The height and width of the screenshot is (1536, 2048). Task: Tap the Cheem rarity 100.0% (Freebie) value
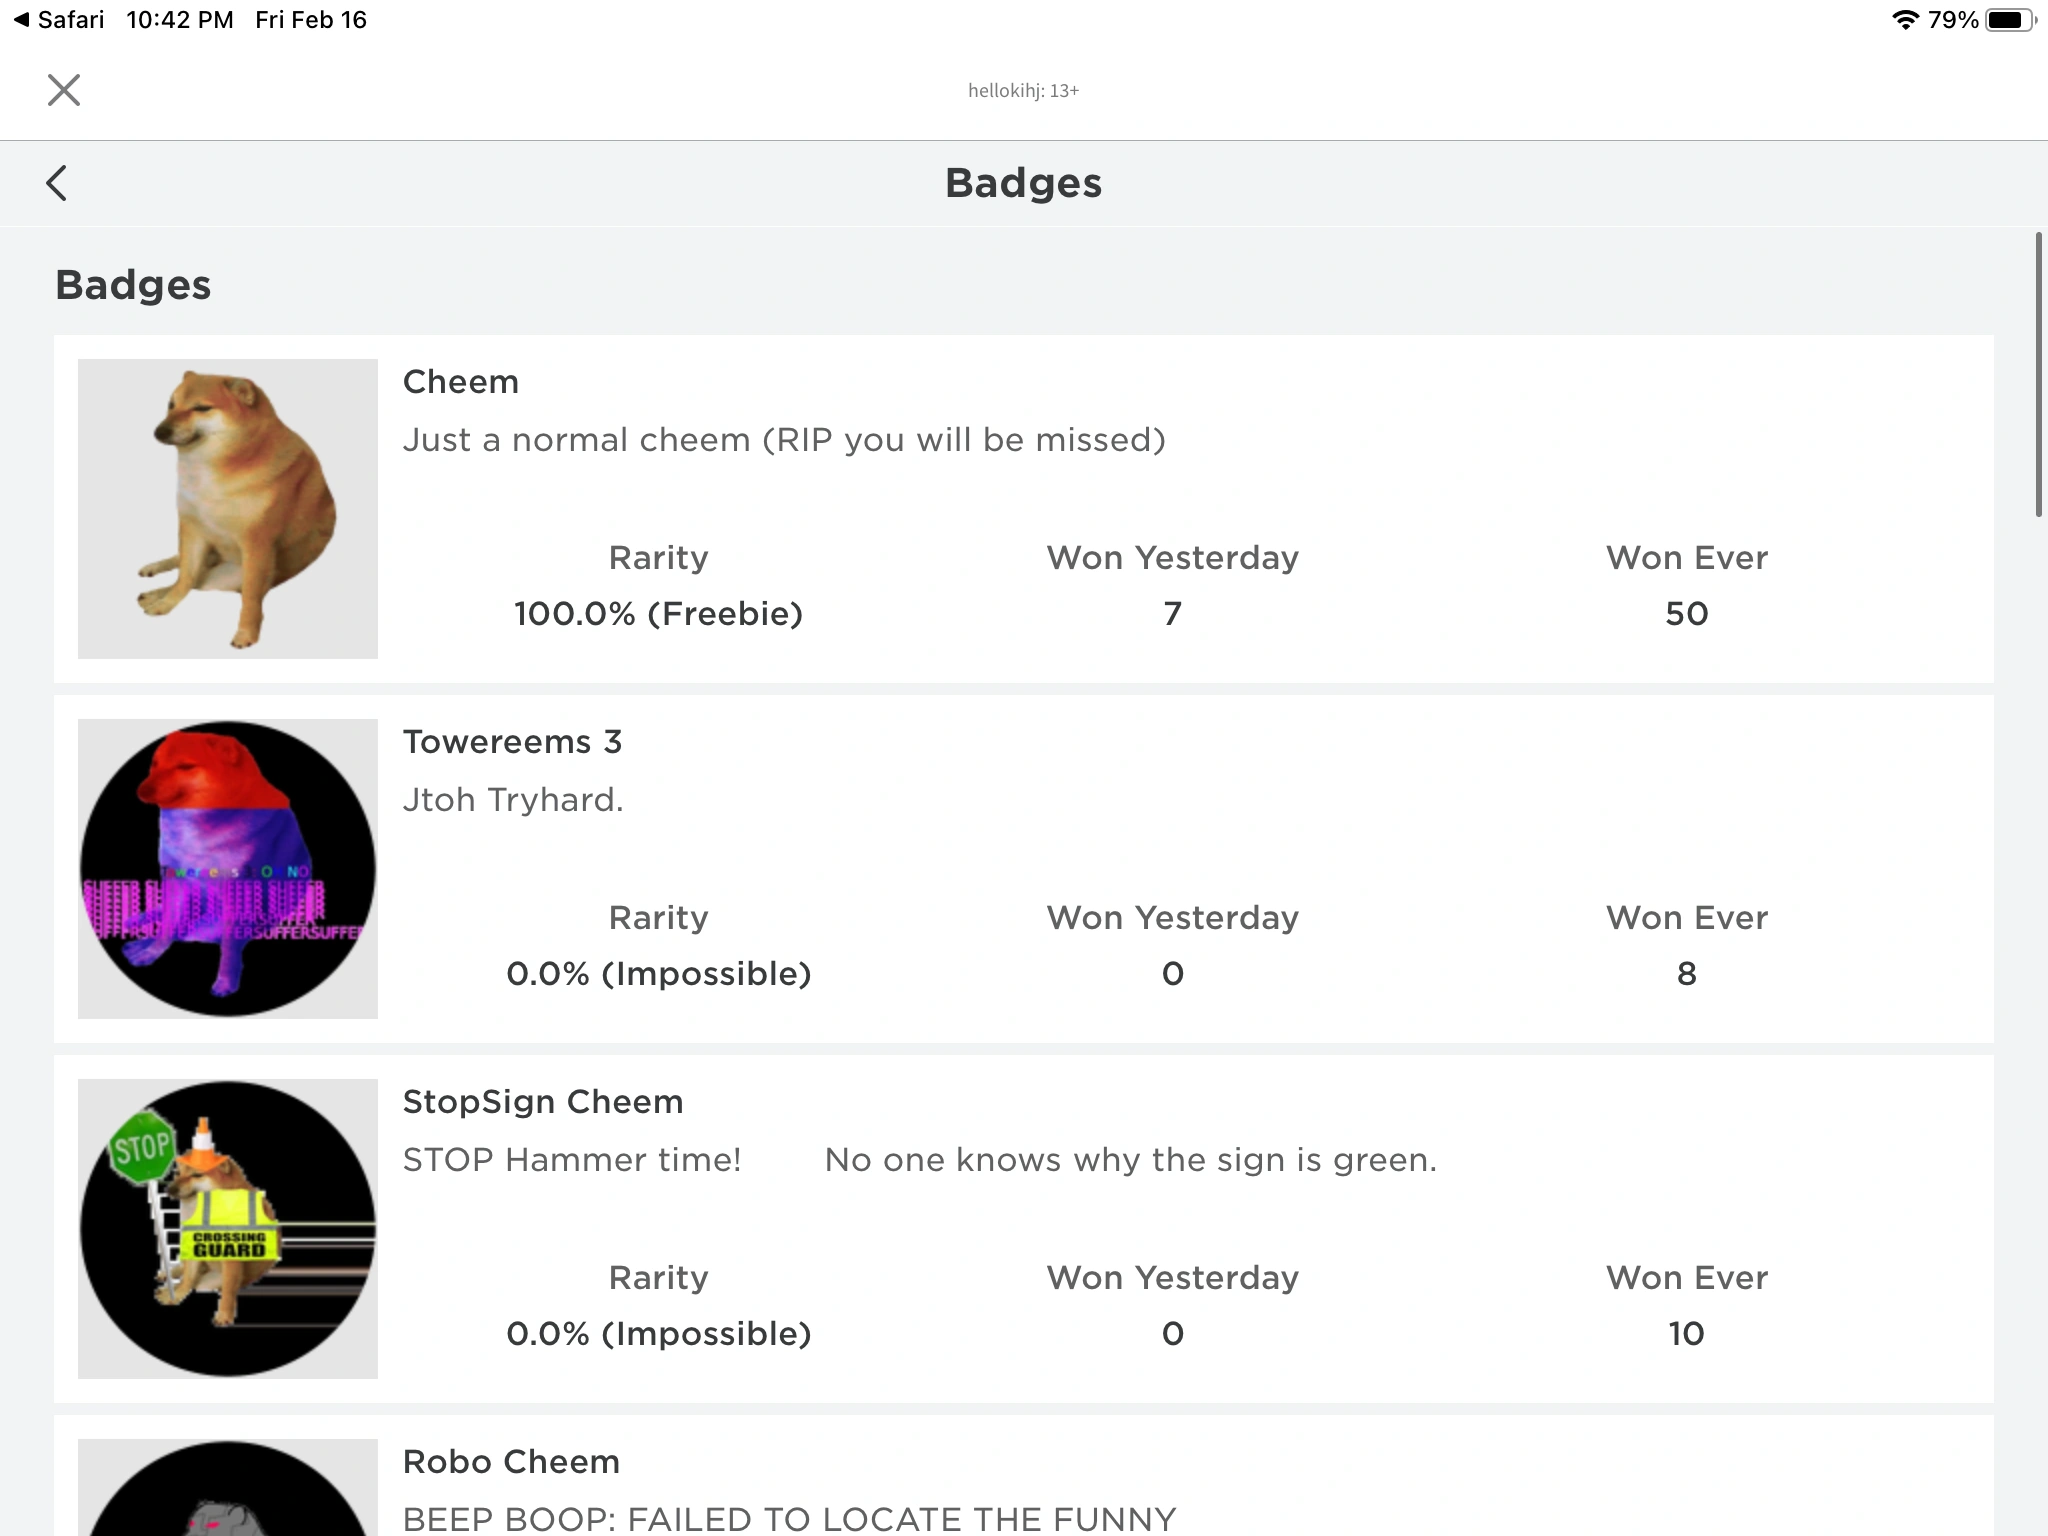[658, 614]
